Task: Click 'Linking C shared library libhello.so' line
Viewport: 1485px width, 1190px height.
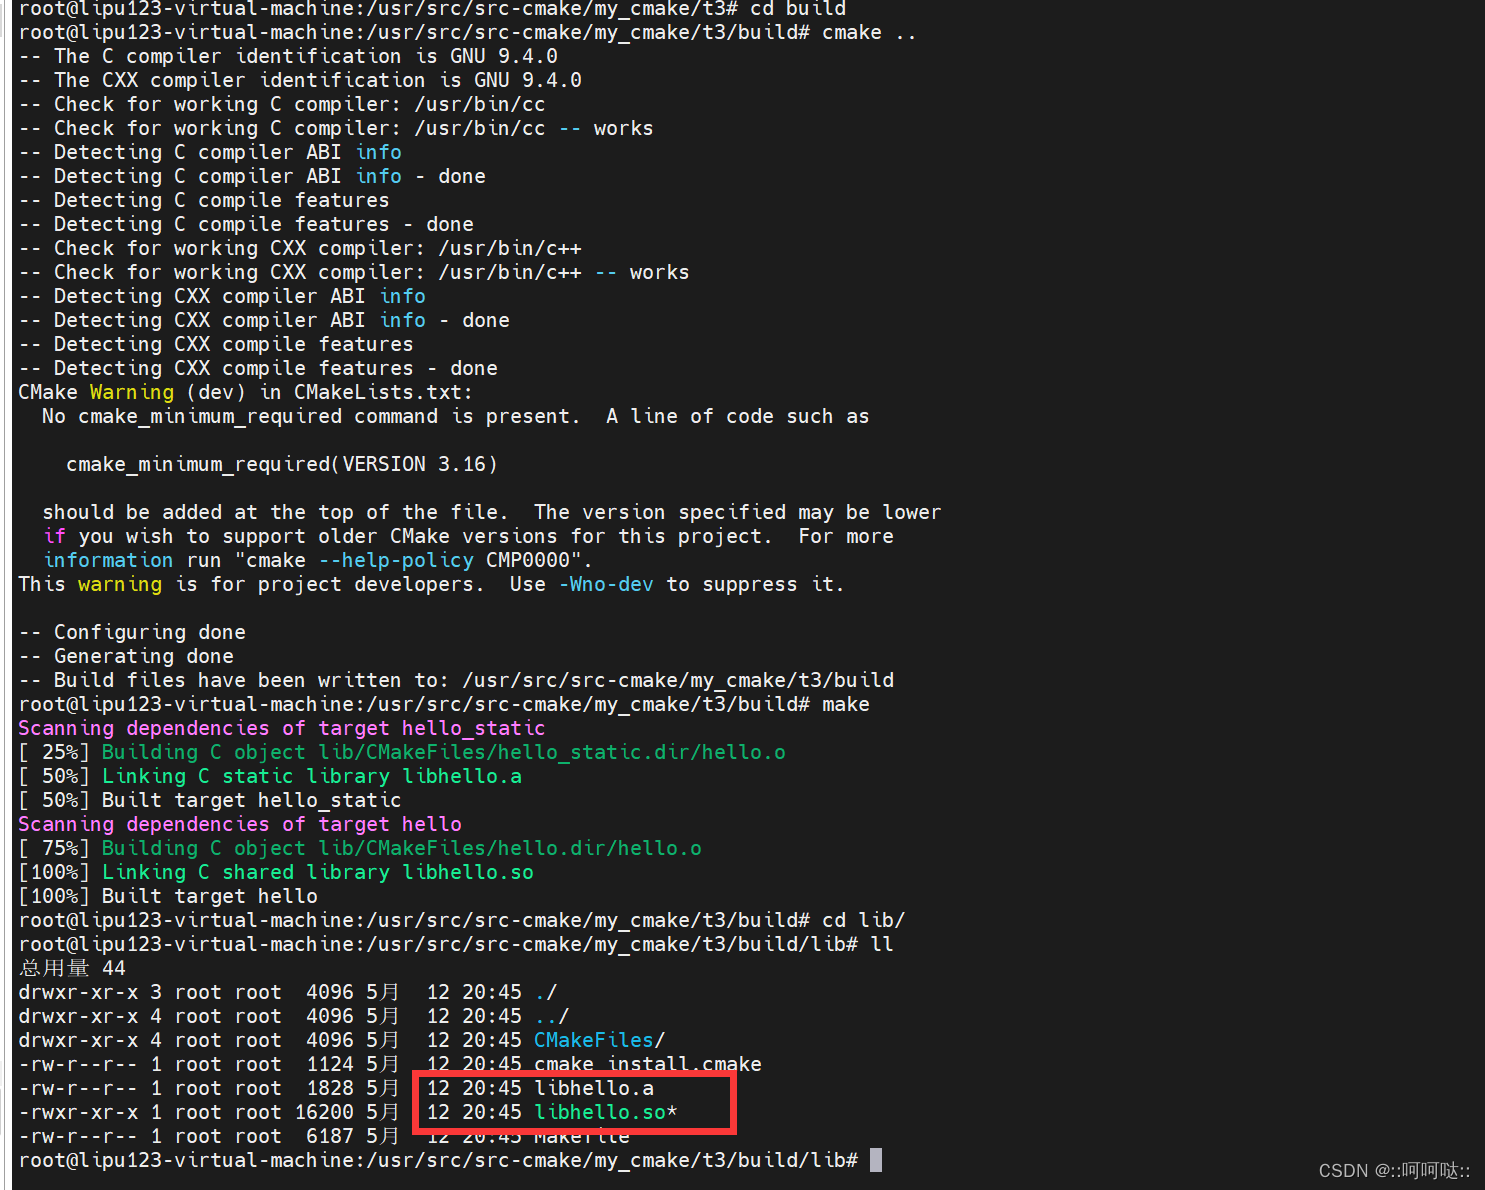Action: (x=318, y=872)
